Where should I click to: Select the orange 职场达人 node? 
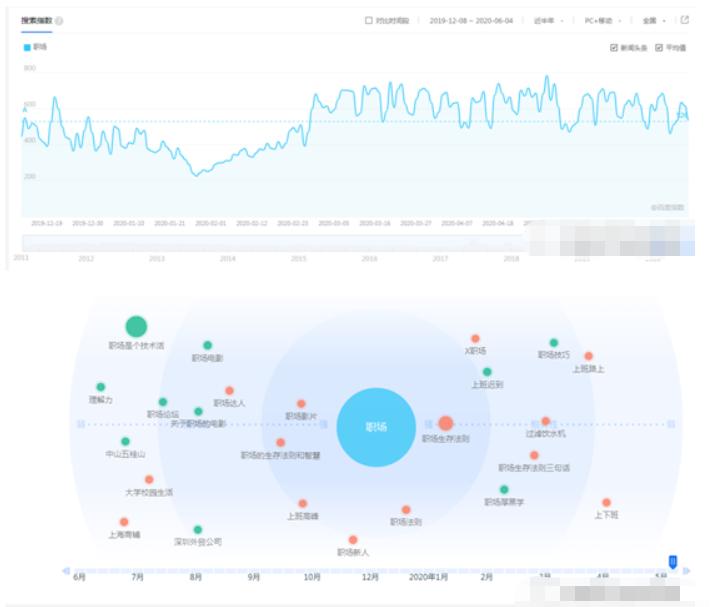tap(229, 390)
